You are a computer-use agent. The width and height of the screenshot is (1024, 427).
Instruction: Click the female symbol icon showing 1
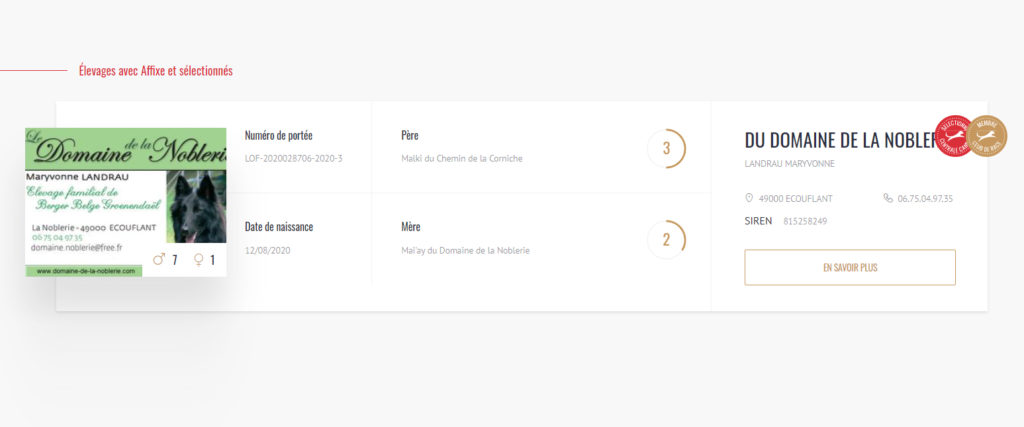[x=199, y=260]
